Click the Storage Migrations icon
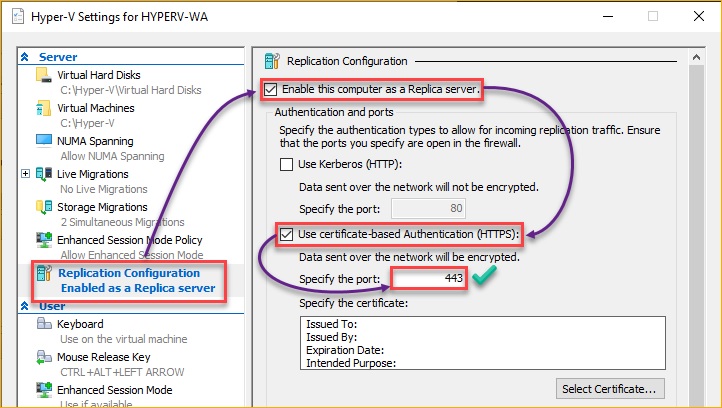The height and width of the screenshot is (408, 722). (43, 208)
